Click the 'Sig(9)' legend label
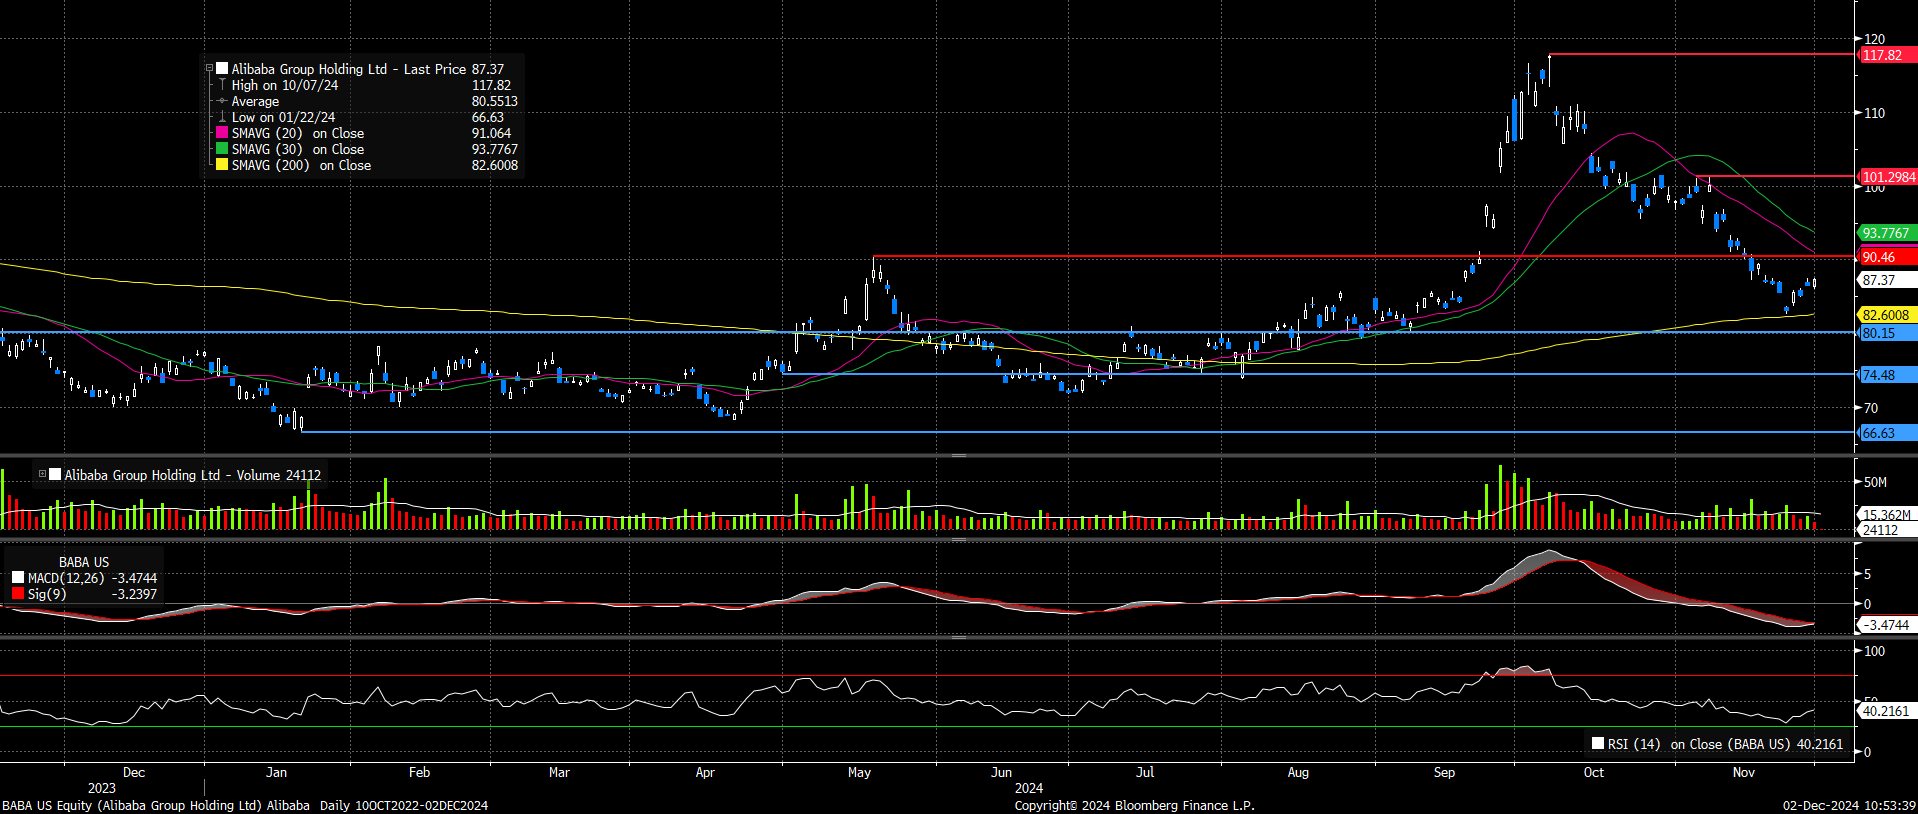 [47, 594]
